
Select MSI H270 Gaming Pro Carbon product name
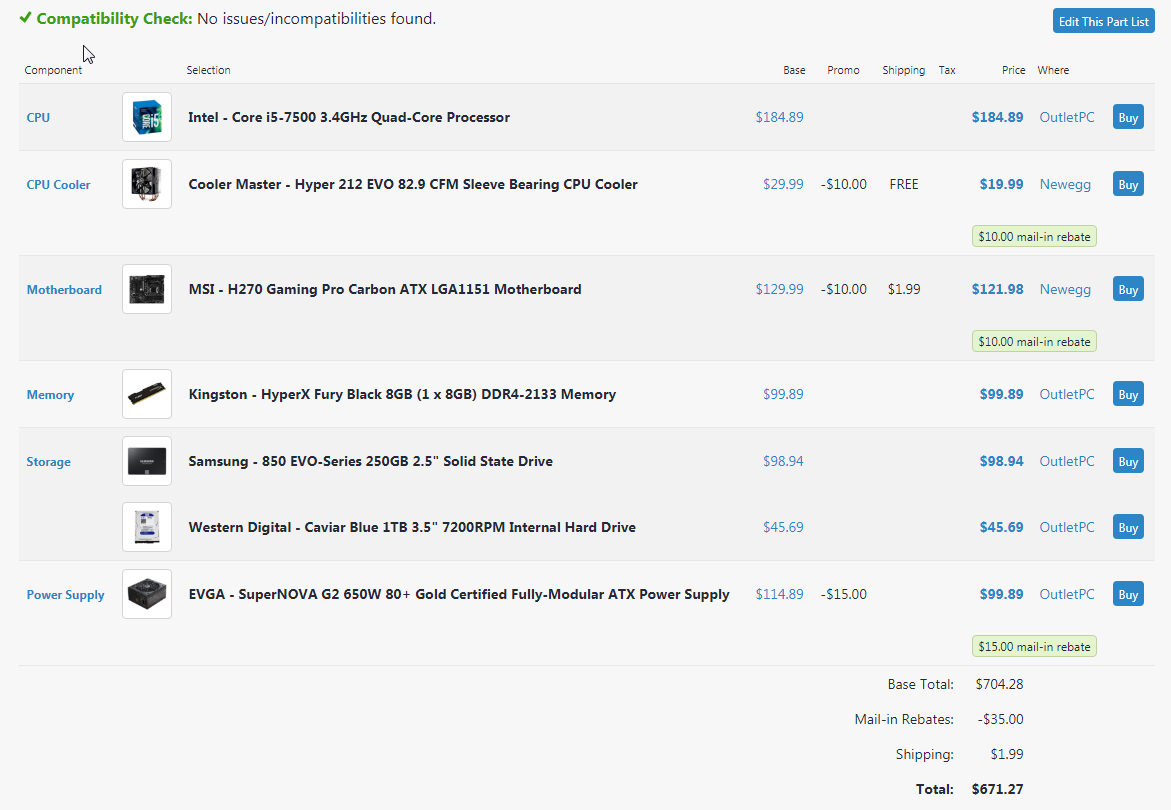[385, 289]
